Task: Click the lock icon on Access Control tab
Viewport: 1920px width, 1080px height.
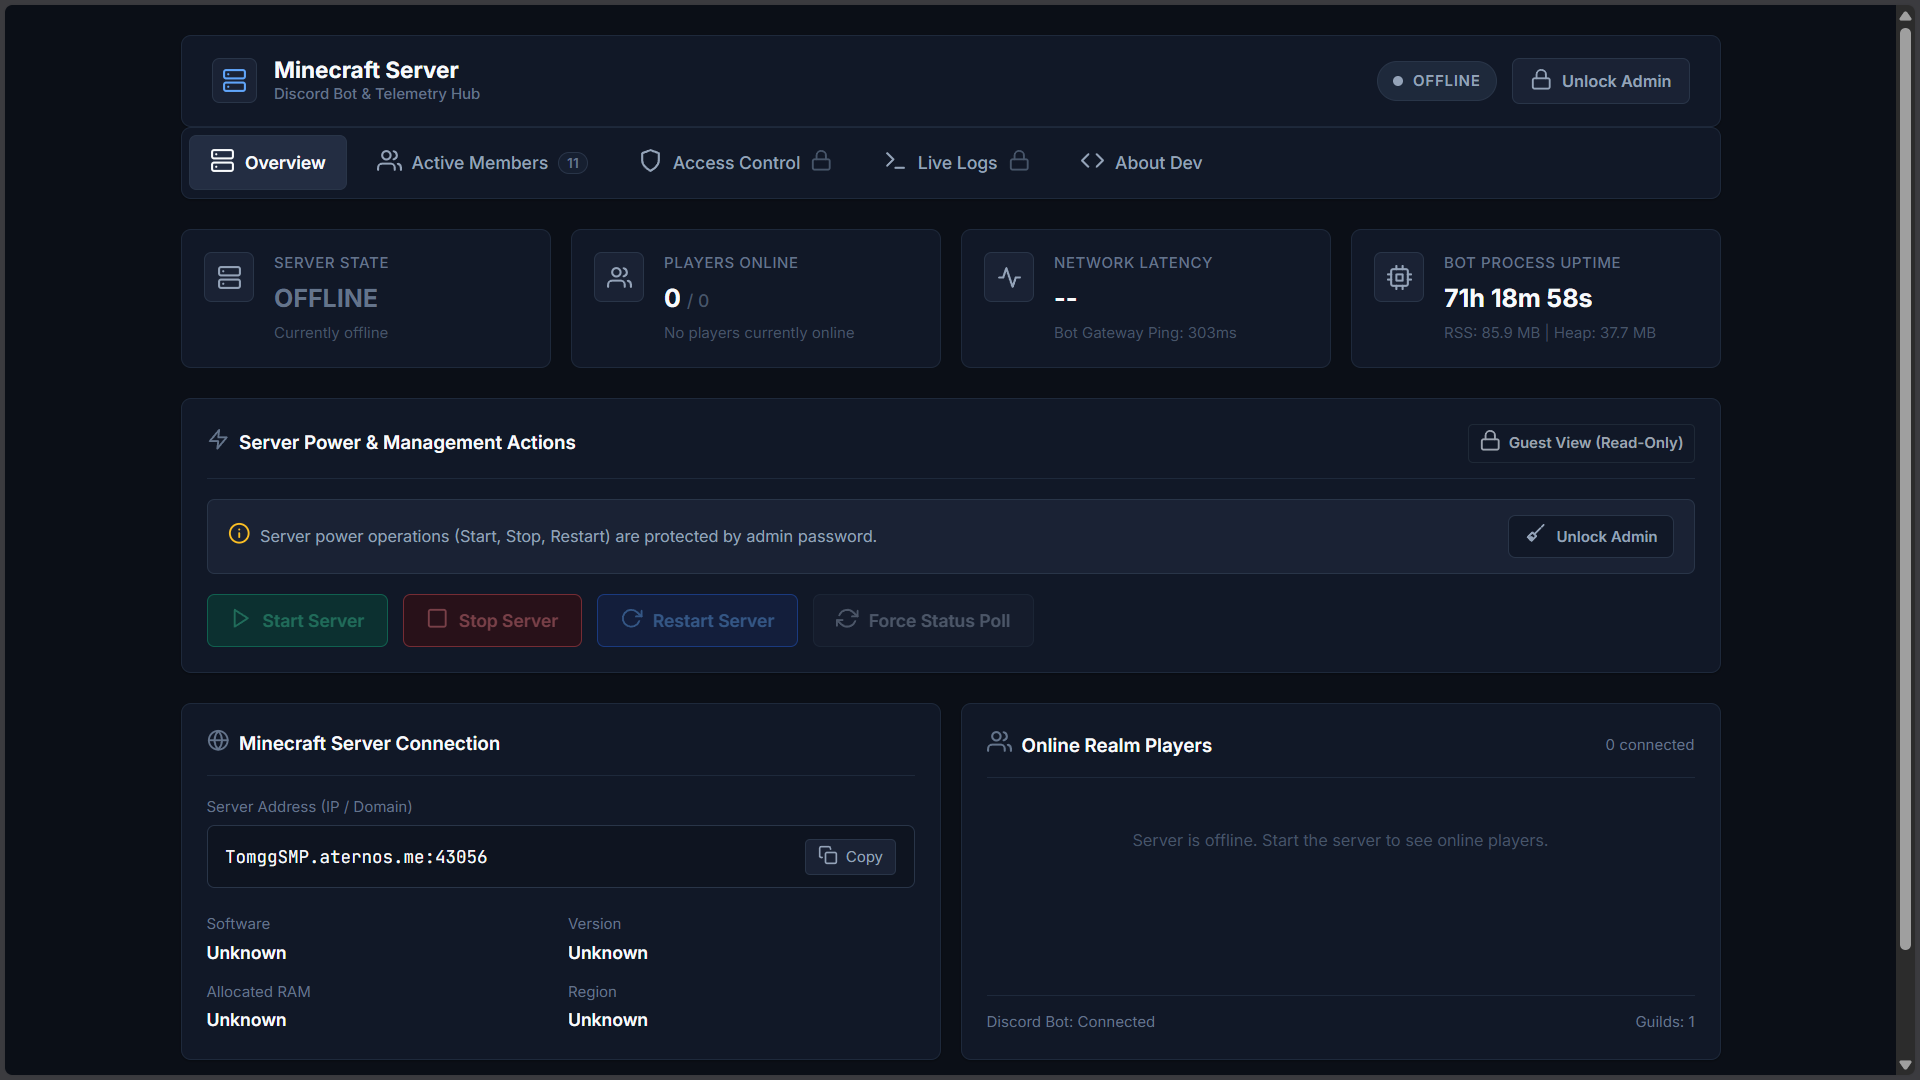Action: (821, 161)
